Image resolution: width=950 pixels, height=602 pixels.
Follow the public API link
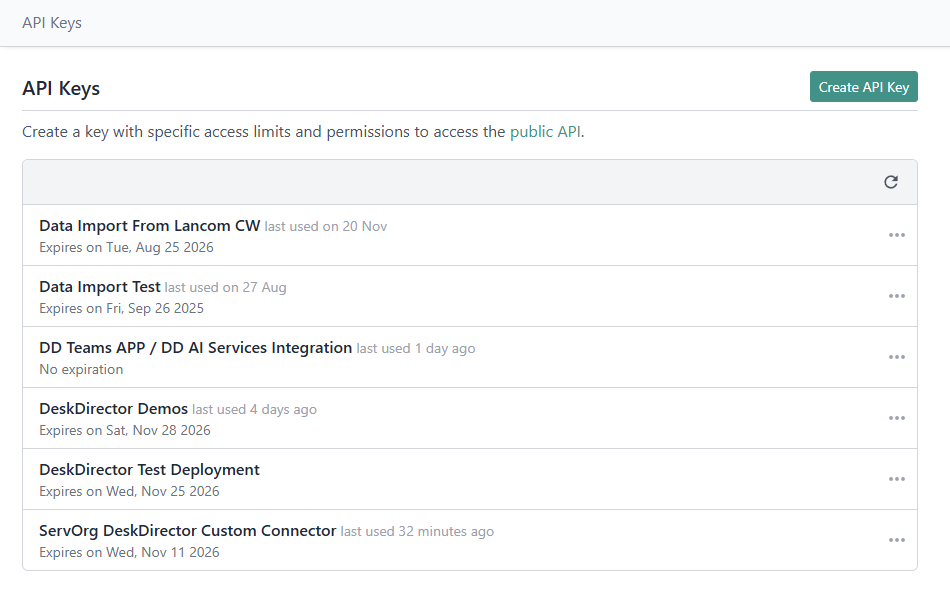point(545,131)
